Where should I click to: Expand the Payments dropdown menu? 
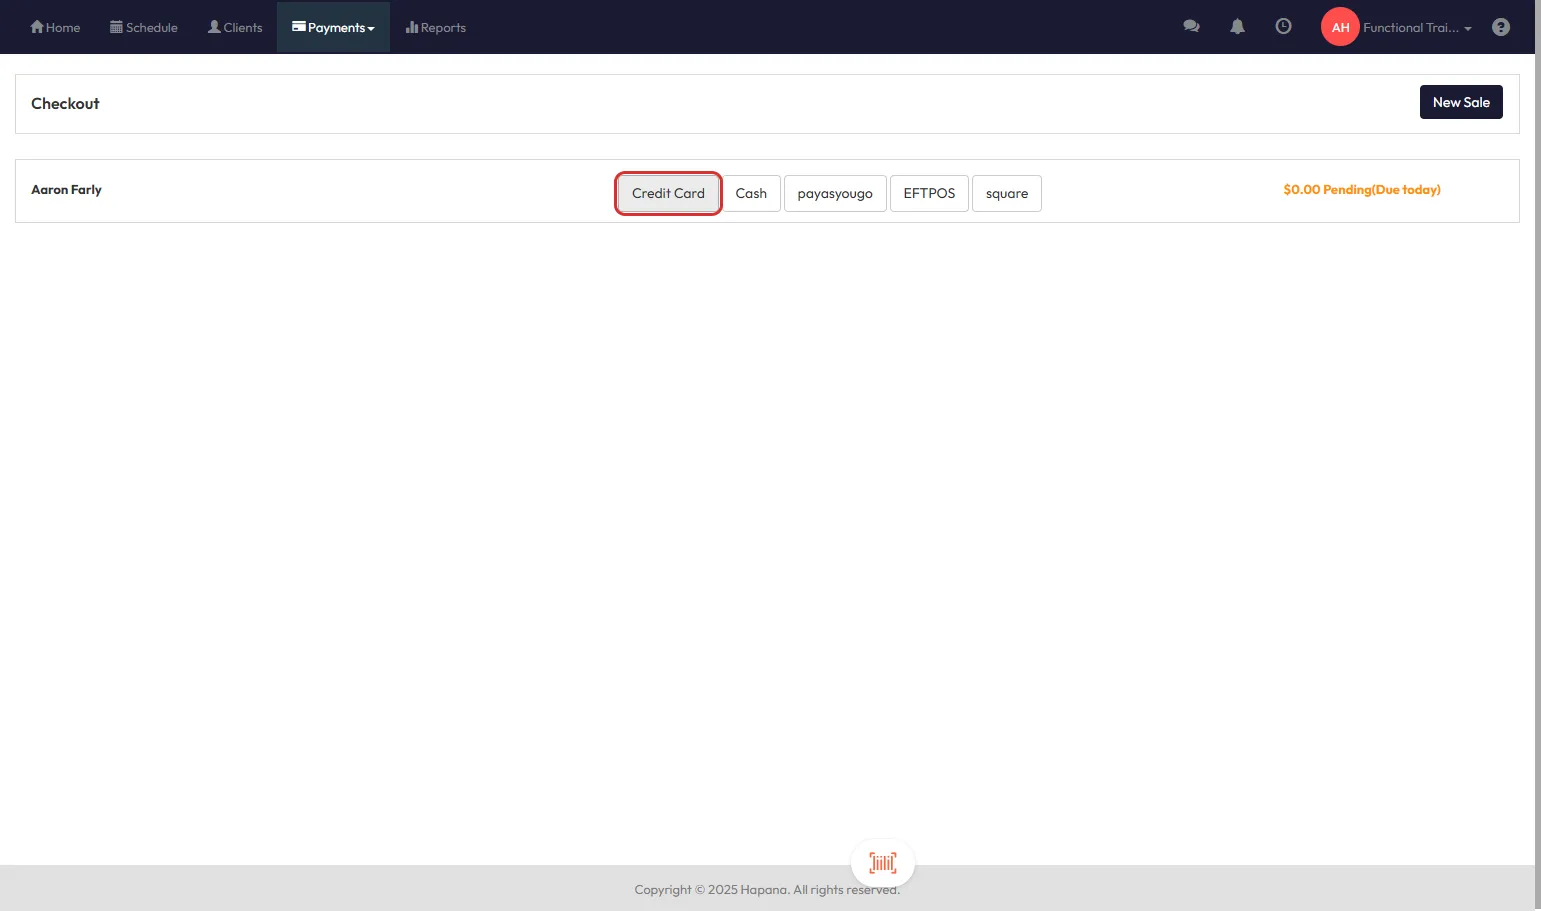coord(333,27)
